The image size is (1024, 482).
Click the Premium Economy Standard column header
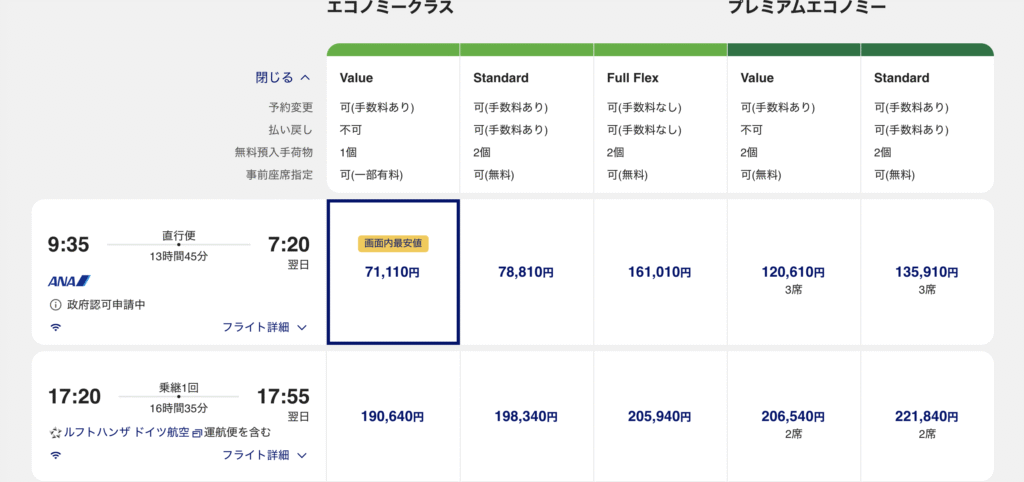902,78
